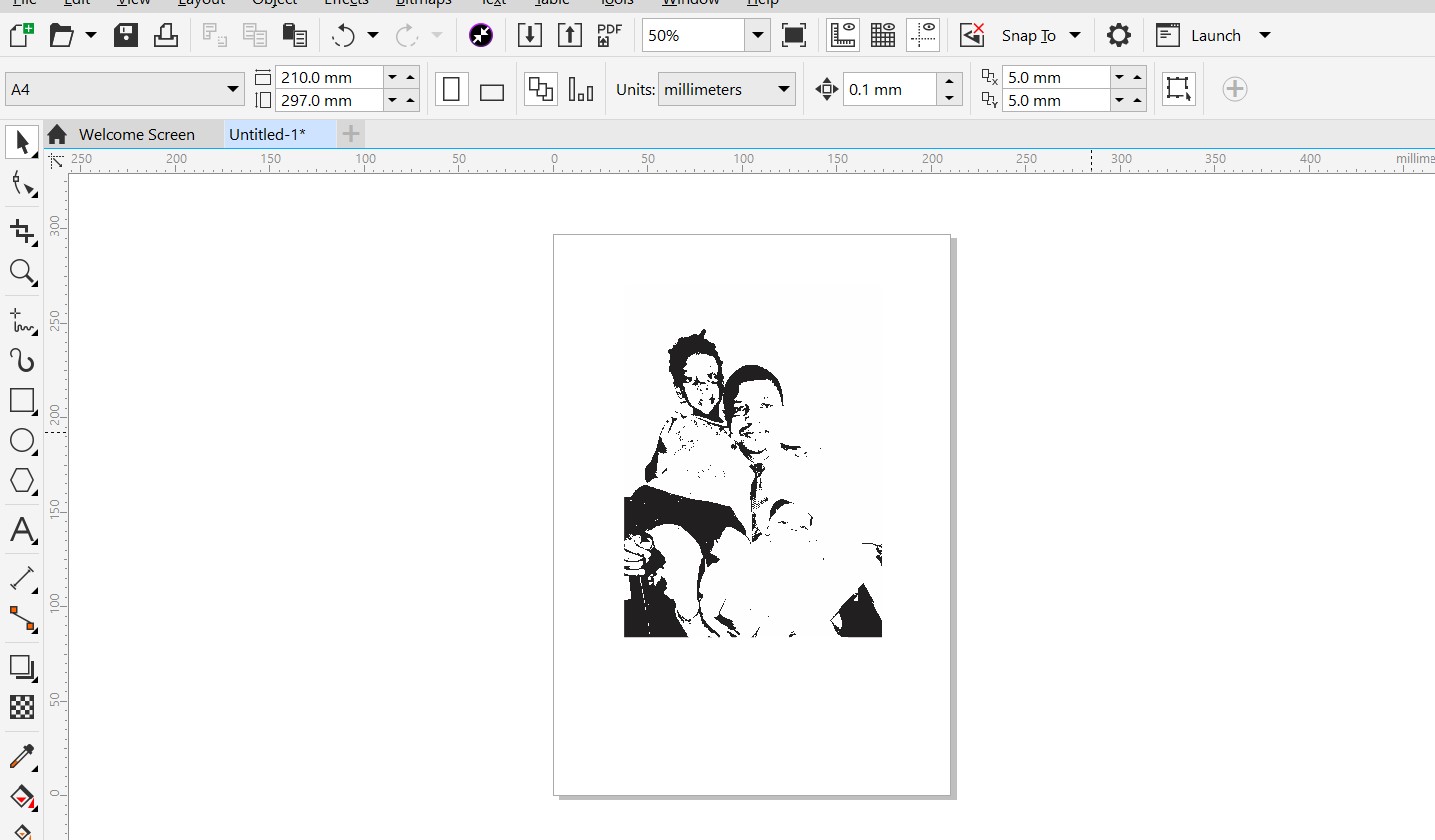Click the nudge distance 0.1 mm field
This screenshot has width=1435, height=840.
tap(890, 89)
